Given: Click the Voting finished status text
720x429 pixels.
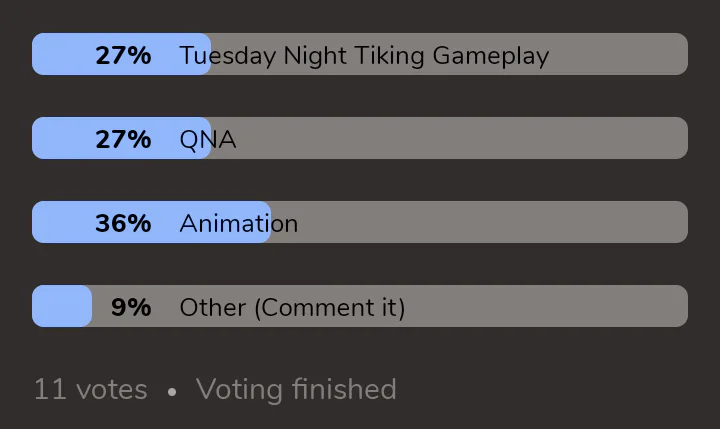Looking at the screenshot, I should tap(296, 389).
